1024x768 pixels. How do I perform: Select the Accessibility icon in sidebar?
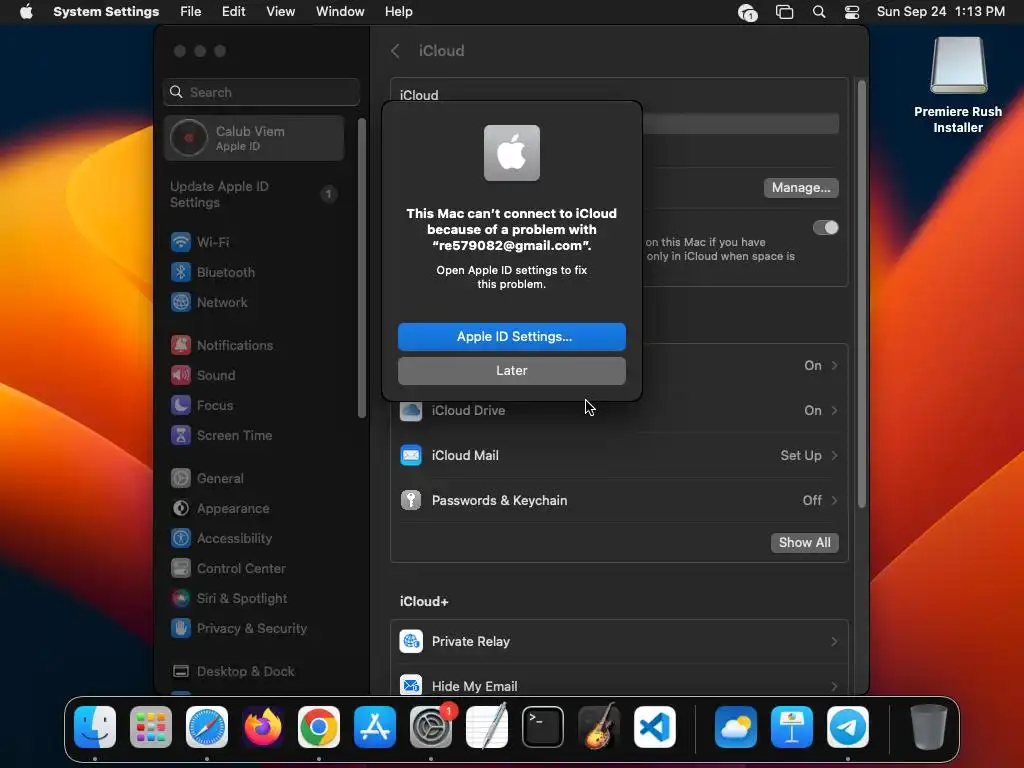click(181, 538)
